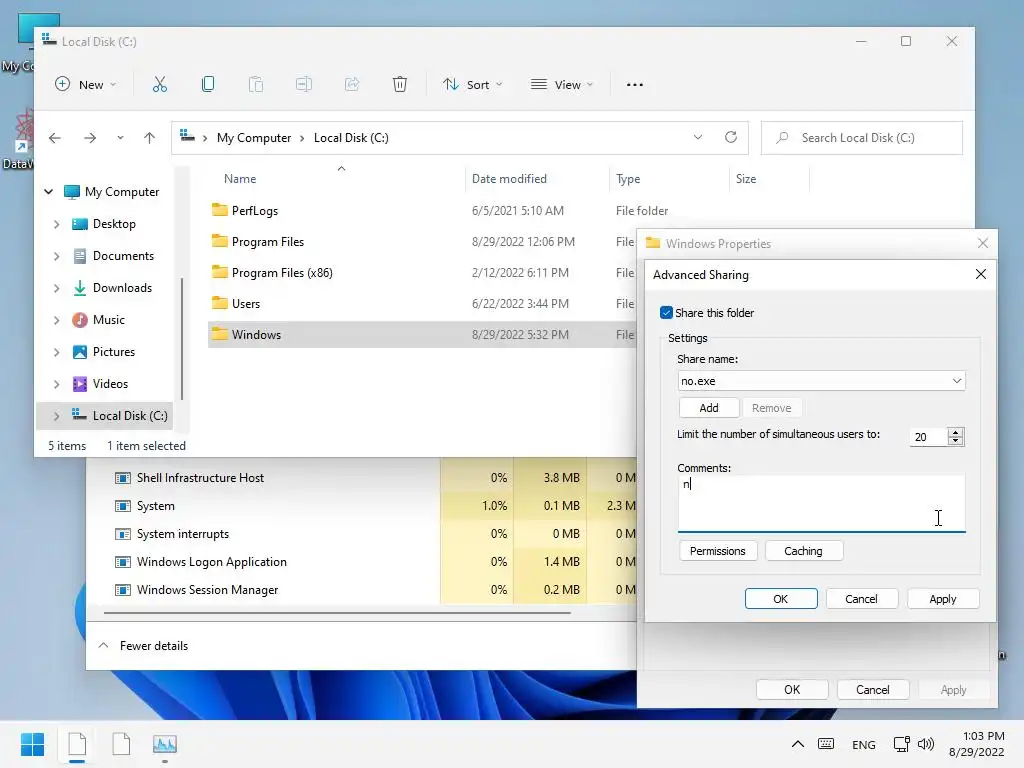Open Caching settings button

(803, 551)
